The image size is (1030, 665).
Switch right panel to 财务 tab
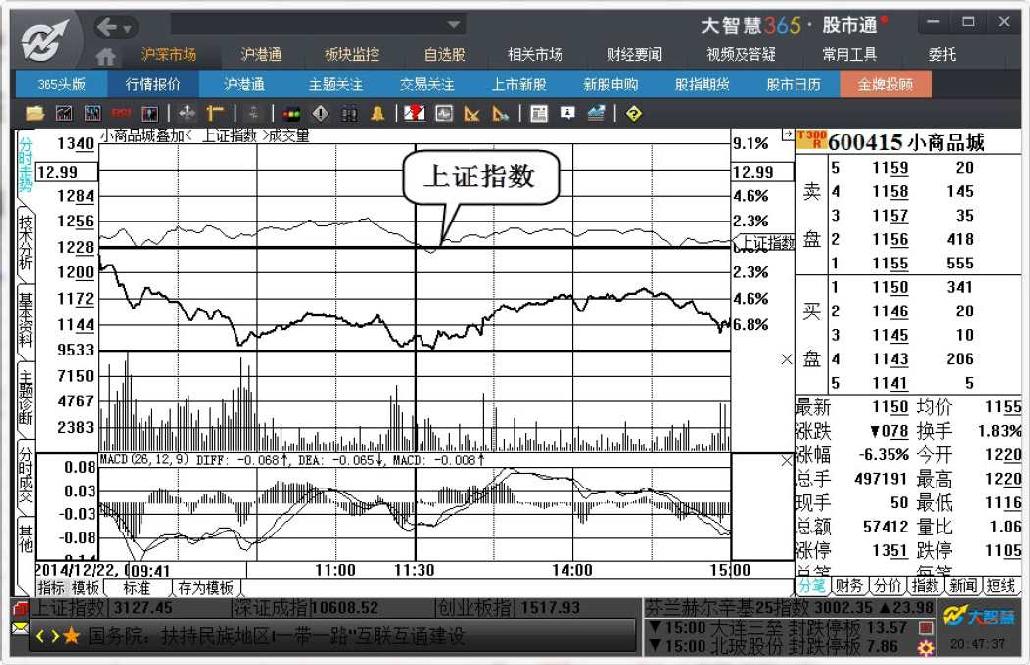(x=850, y=585)
